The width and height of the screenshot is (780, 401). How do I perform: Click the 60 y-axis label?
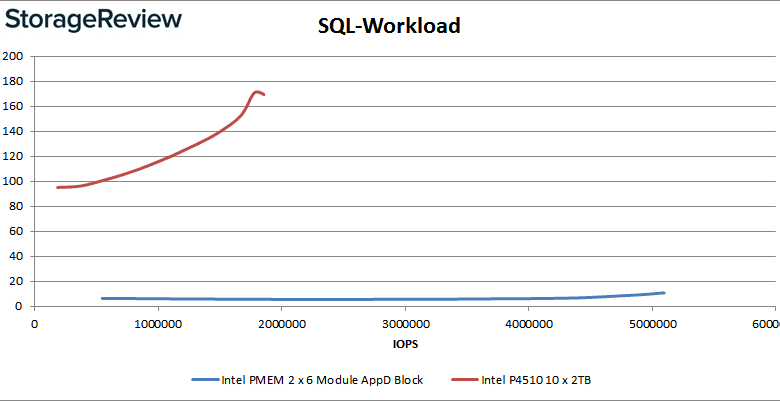click(14, 231)
